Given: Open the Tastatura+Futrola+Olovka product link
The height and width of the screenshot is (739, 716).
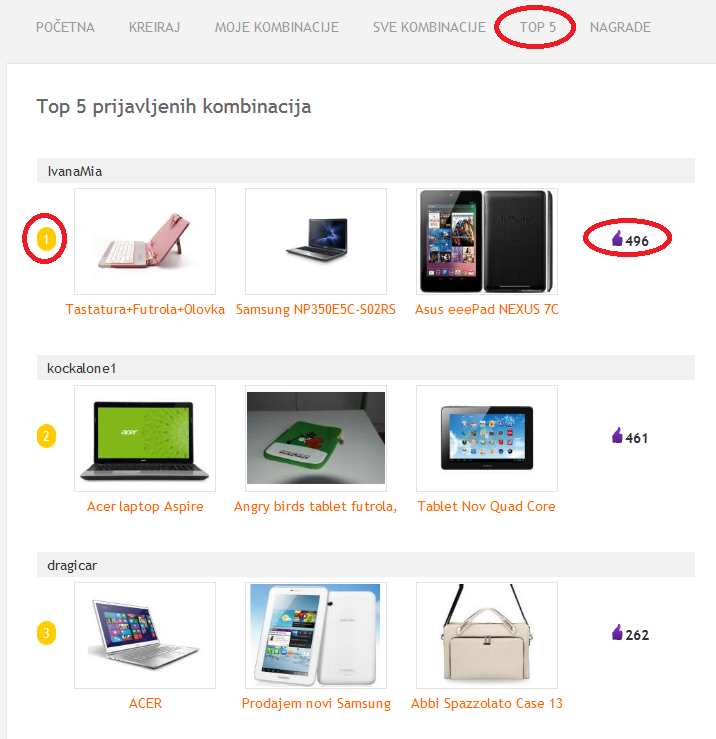Looking at the screenshot, I should [x=145, y=309].
